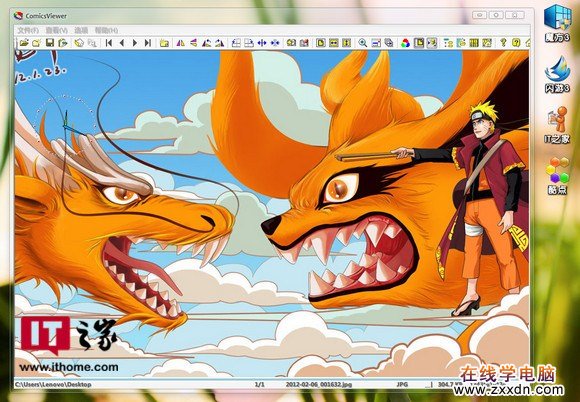Screen dimensions: 580x402
Task: Click the horizontal flip triangle icon
Action: tap(181, 43)
